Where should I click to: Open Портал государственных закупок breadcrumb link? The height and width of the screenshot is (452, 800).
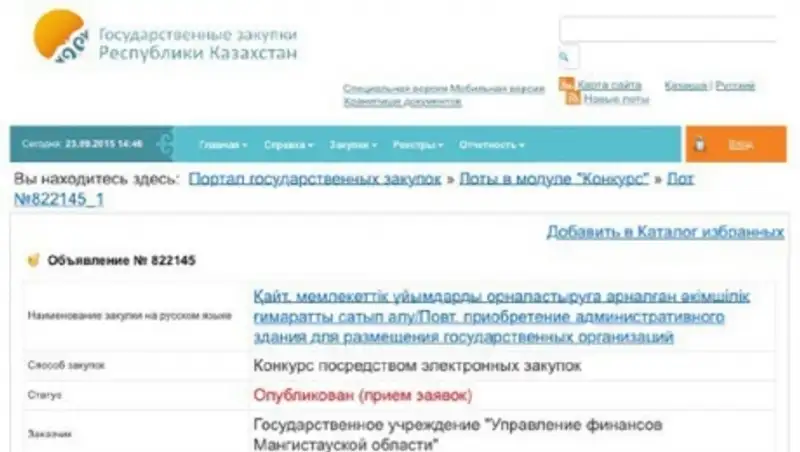coord(314,179)
